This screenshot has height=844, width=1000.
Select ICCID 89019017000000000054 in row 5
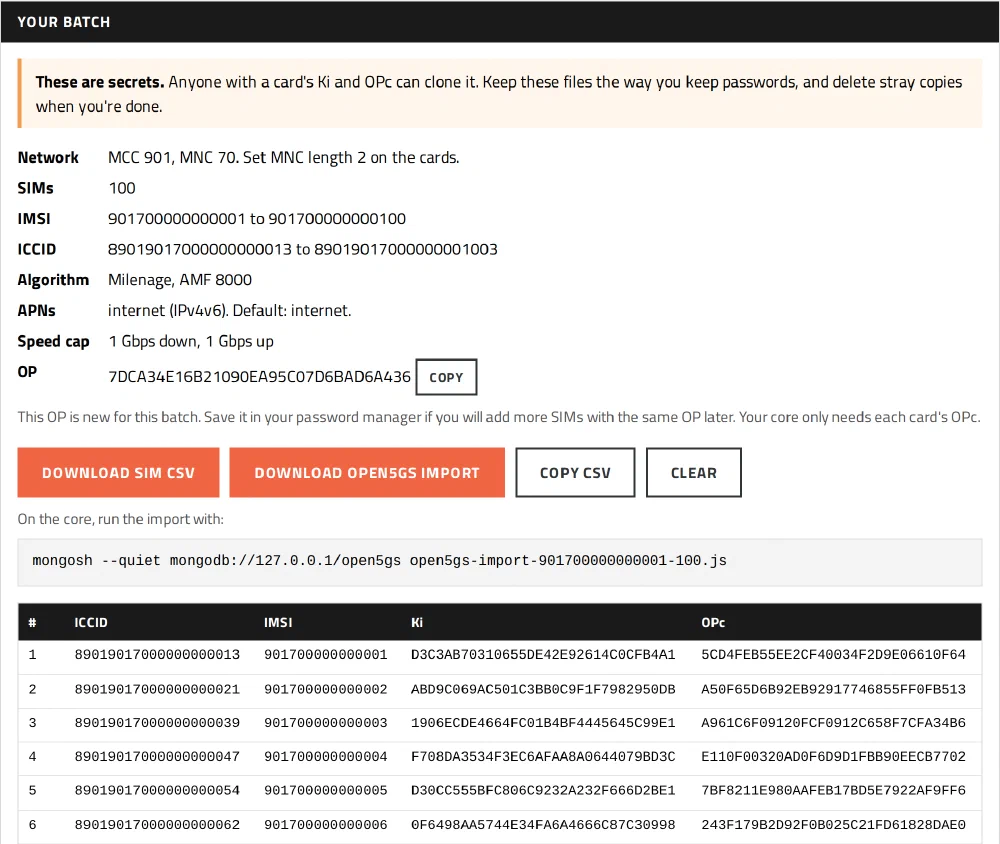coord(157,790)
